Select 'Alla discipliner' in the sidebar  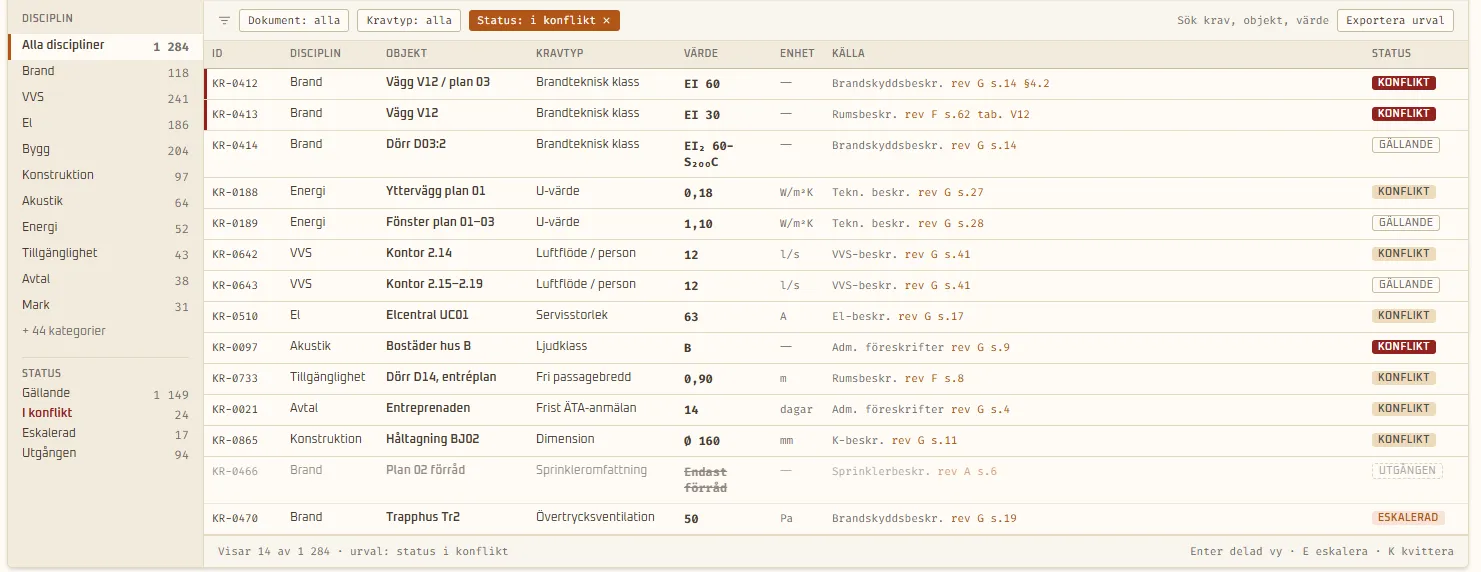click(x=106, y=46)
